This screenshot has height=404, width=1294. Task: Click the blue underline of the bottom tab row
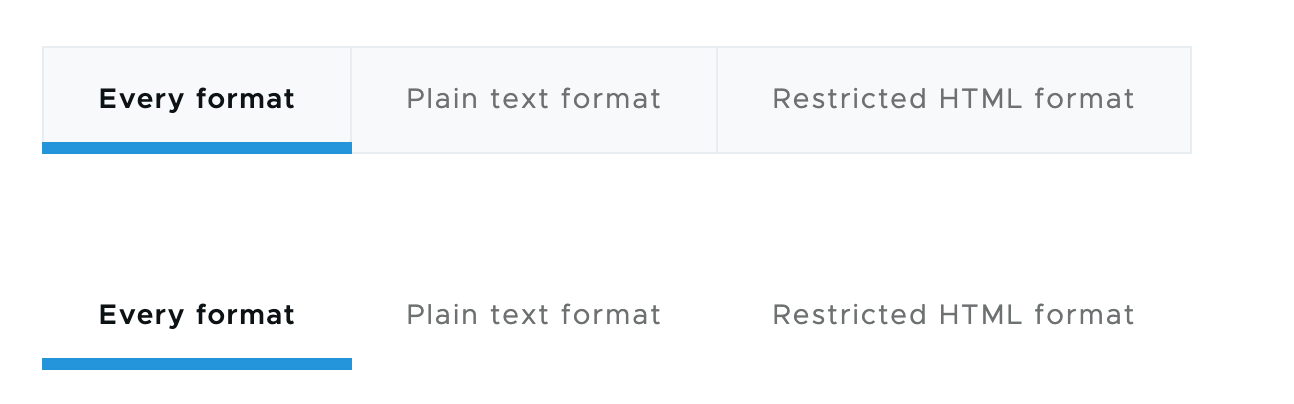click(x=197, y=364)
